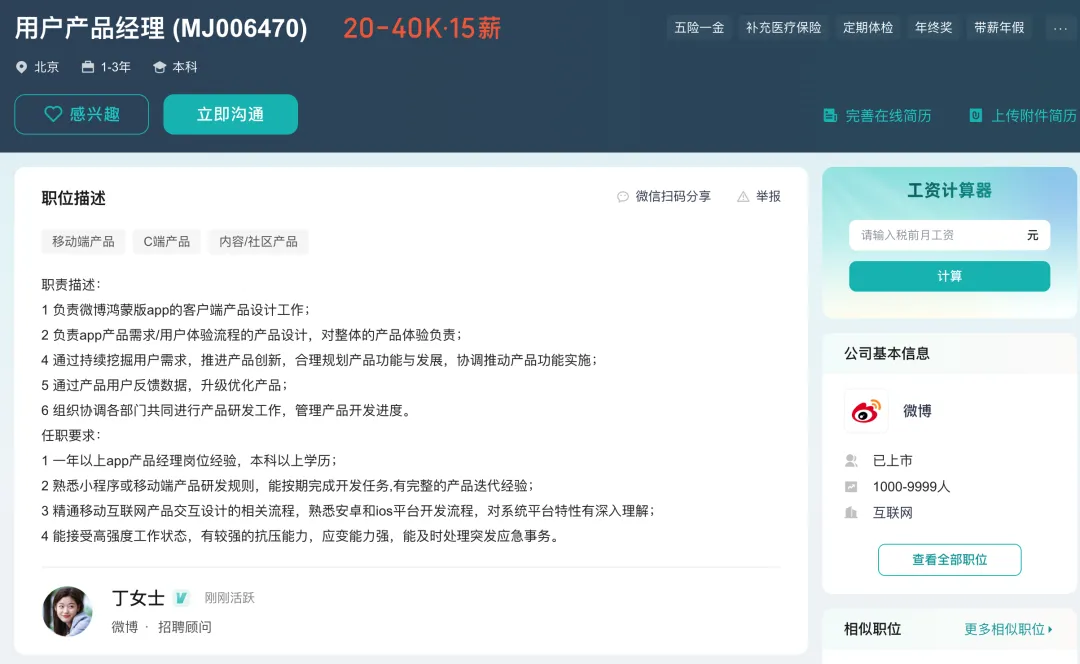Click the 1000-9999人 company size text
The image size is (1080, 664).
[x=911, y=487]
